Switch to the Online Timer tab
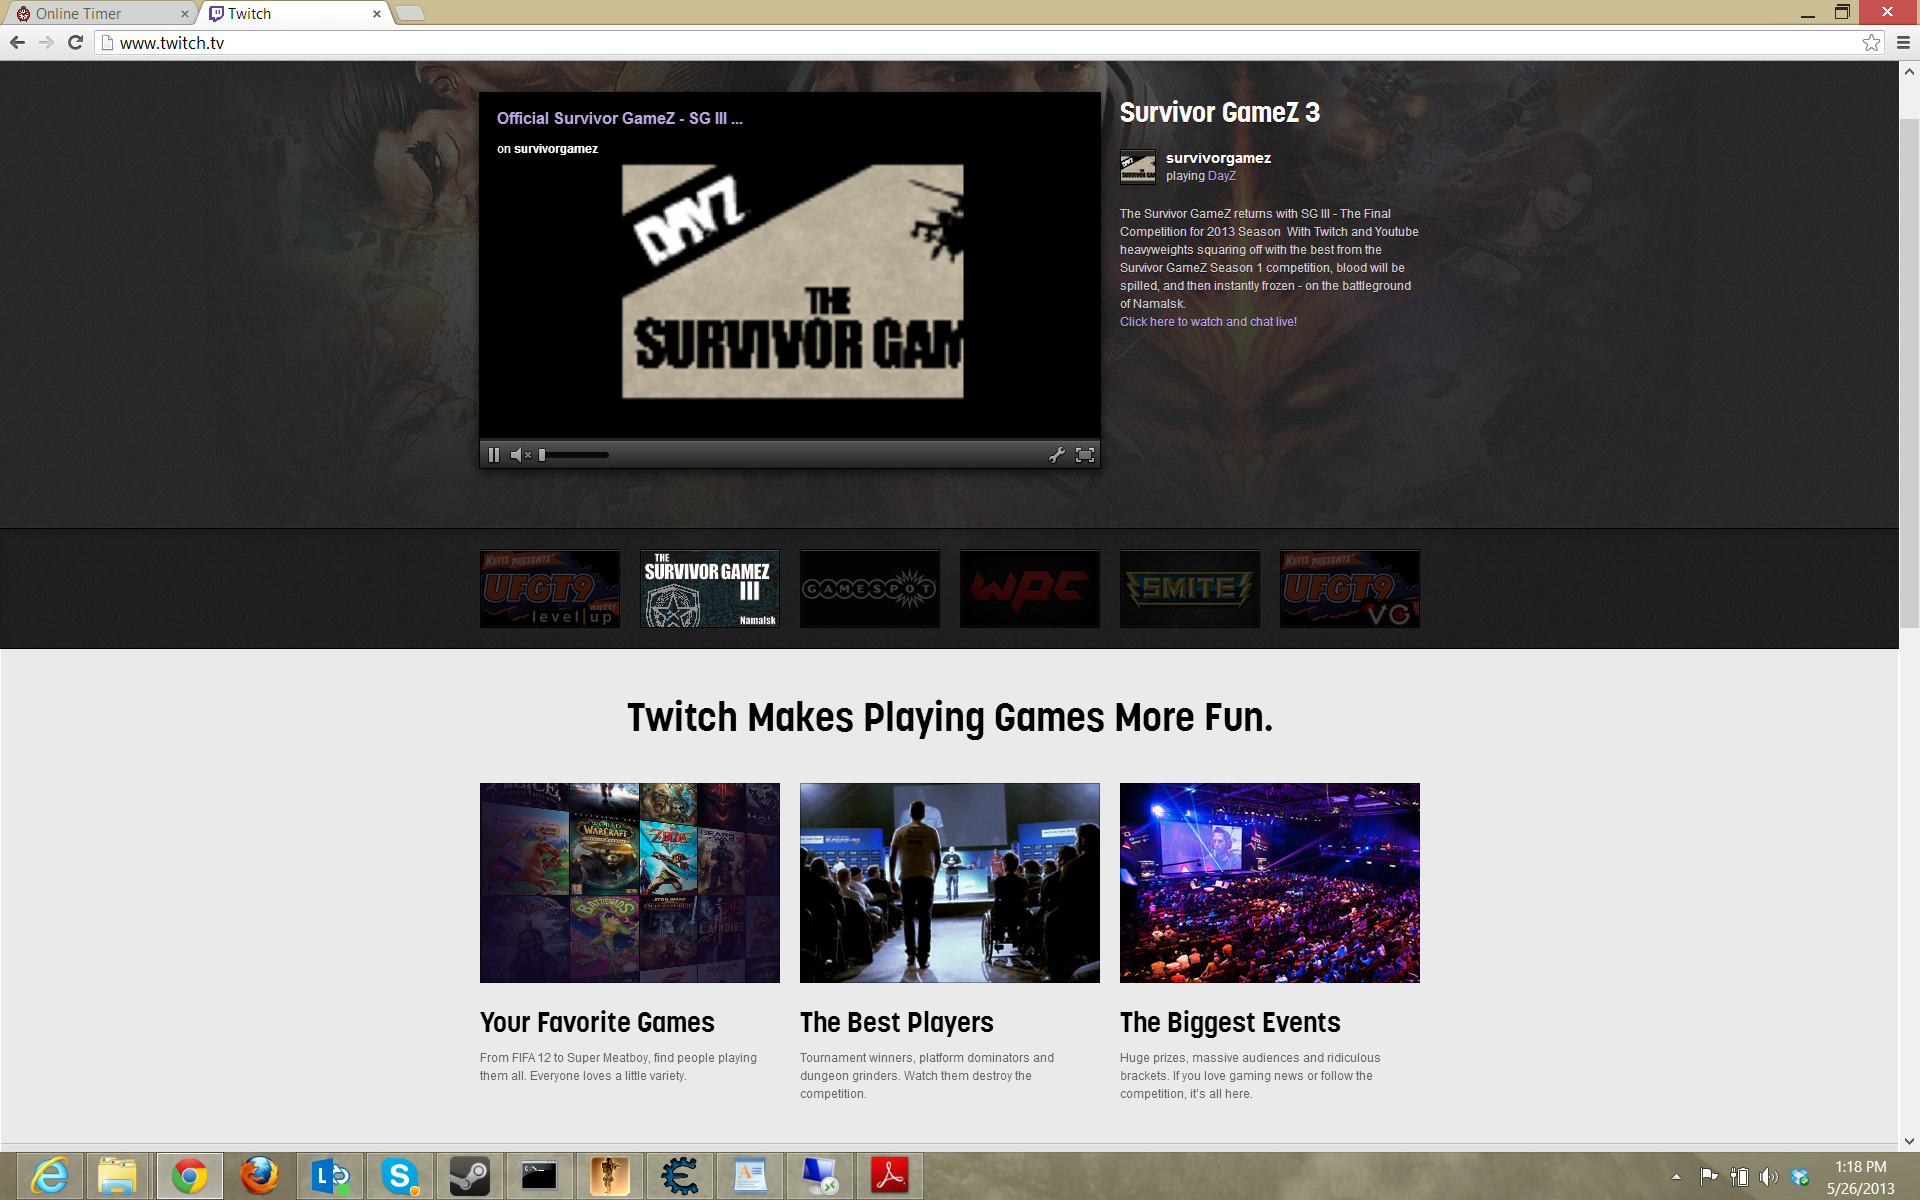The height and width of the screenshot is (1200, 1920). [100, 14]
